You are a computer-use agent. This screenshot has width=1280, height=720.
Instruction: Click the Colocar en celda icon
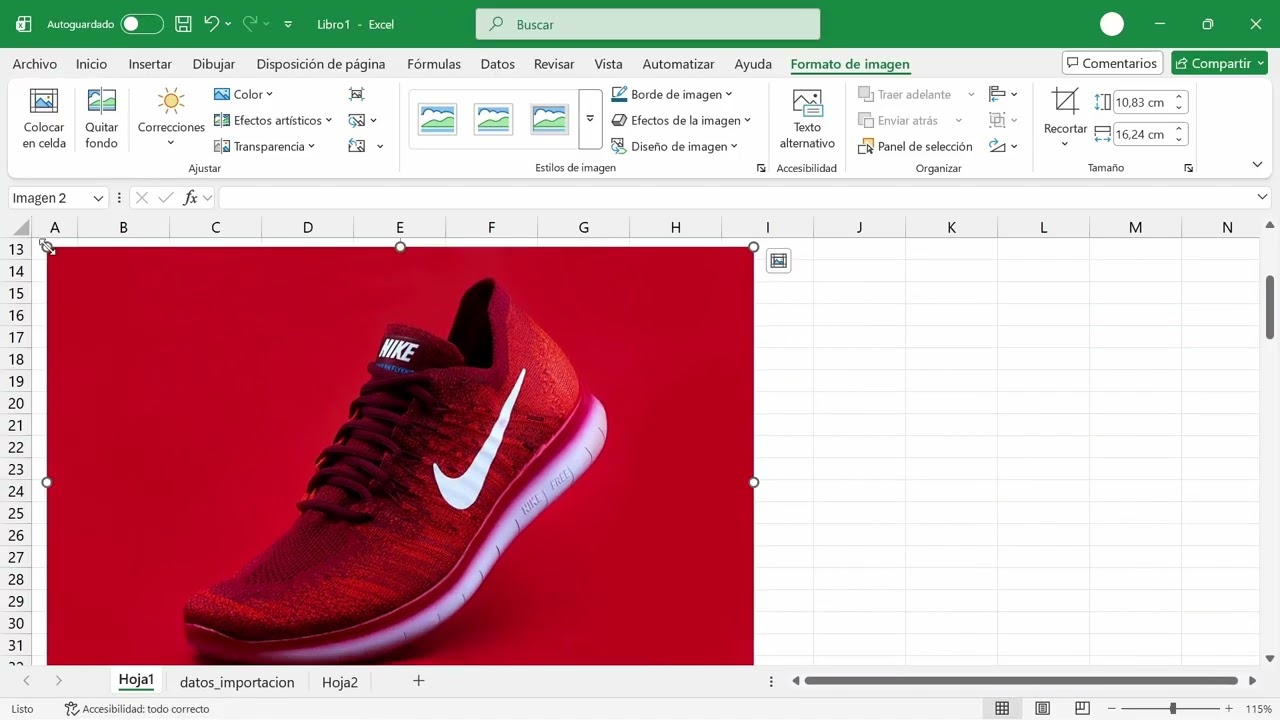tap(44, 101)
